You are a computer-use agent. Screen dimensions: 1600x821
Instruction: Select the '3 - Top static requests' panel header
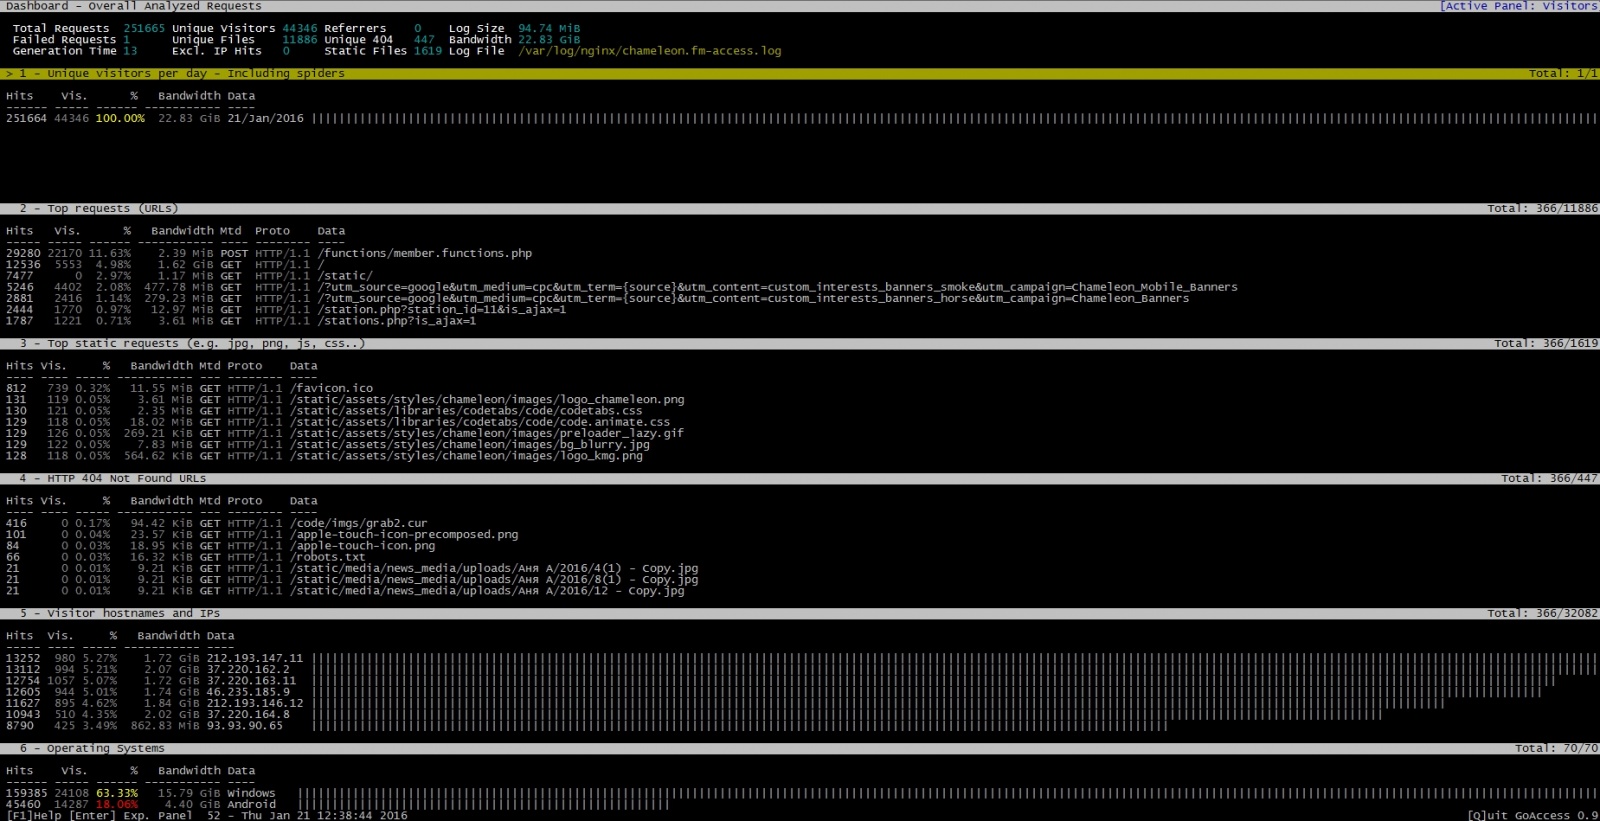tap(800, 344)
